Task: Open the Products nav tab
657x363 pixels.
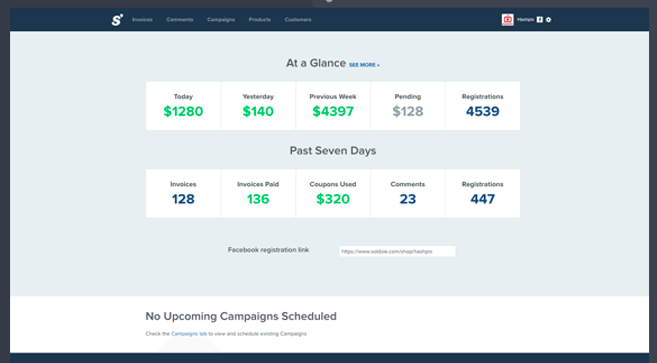Action: click(x=260, y=20)
